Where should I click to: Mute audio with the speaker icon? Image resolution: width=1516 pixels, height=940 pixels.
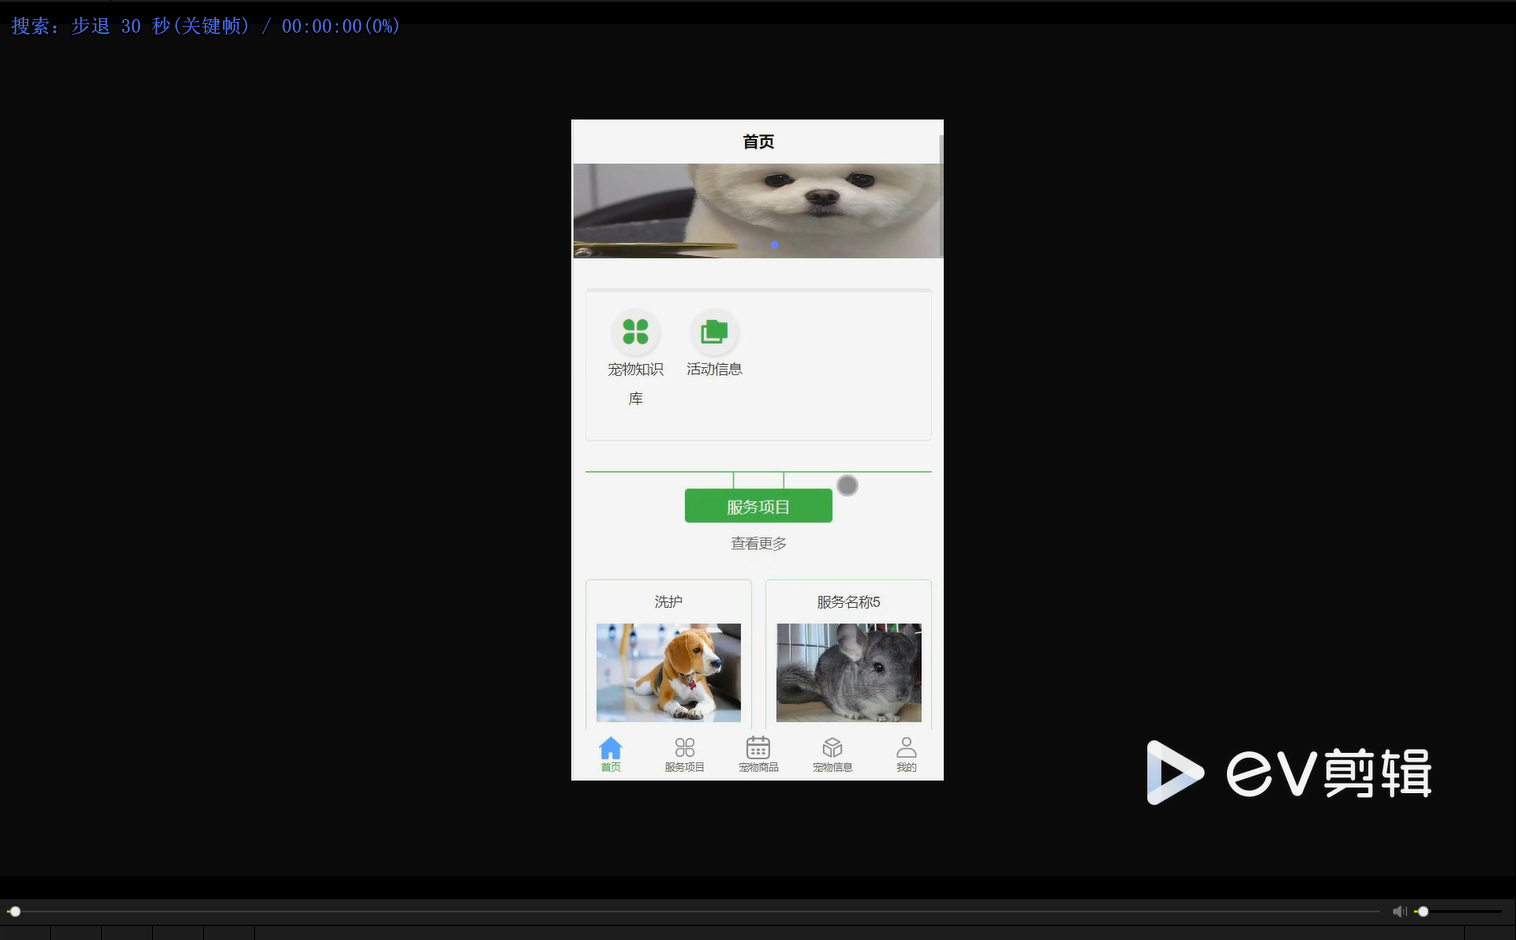pos(1399,911)
